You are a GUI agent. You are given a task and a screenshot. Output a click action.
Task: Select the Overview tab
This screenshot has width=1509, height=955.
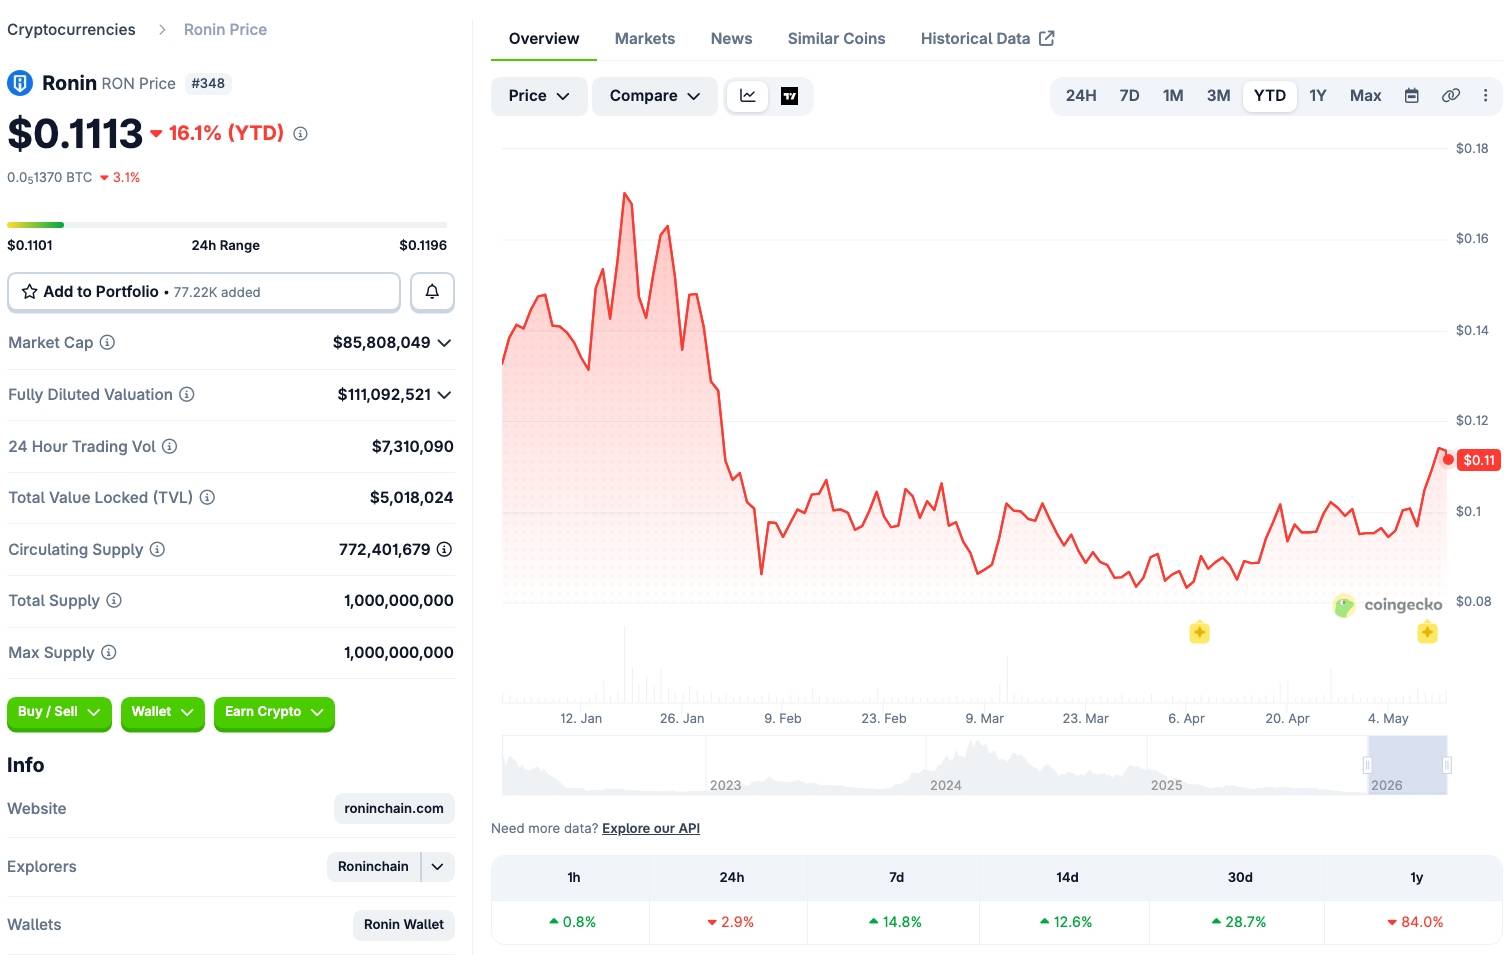(x=544, y=39)
